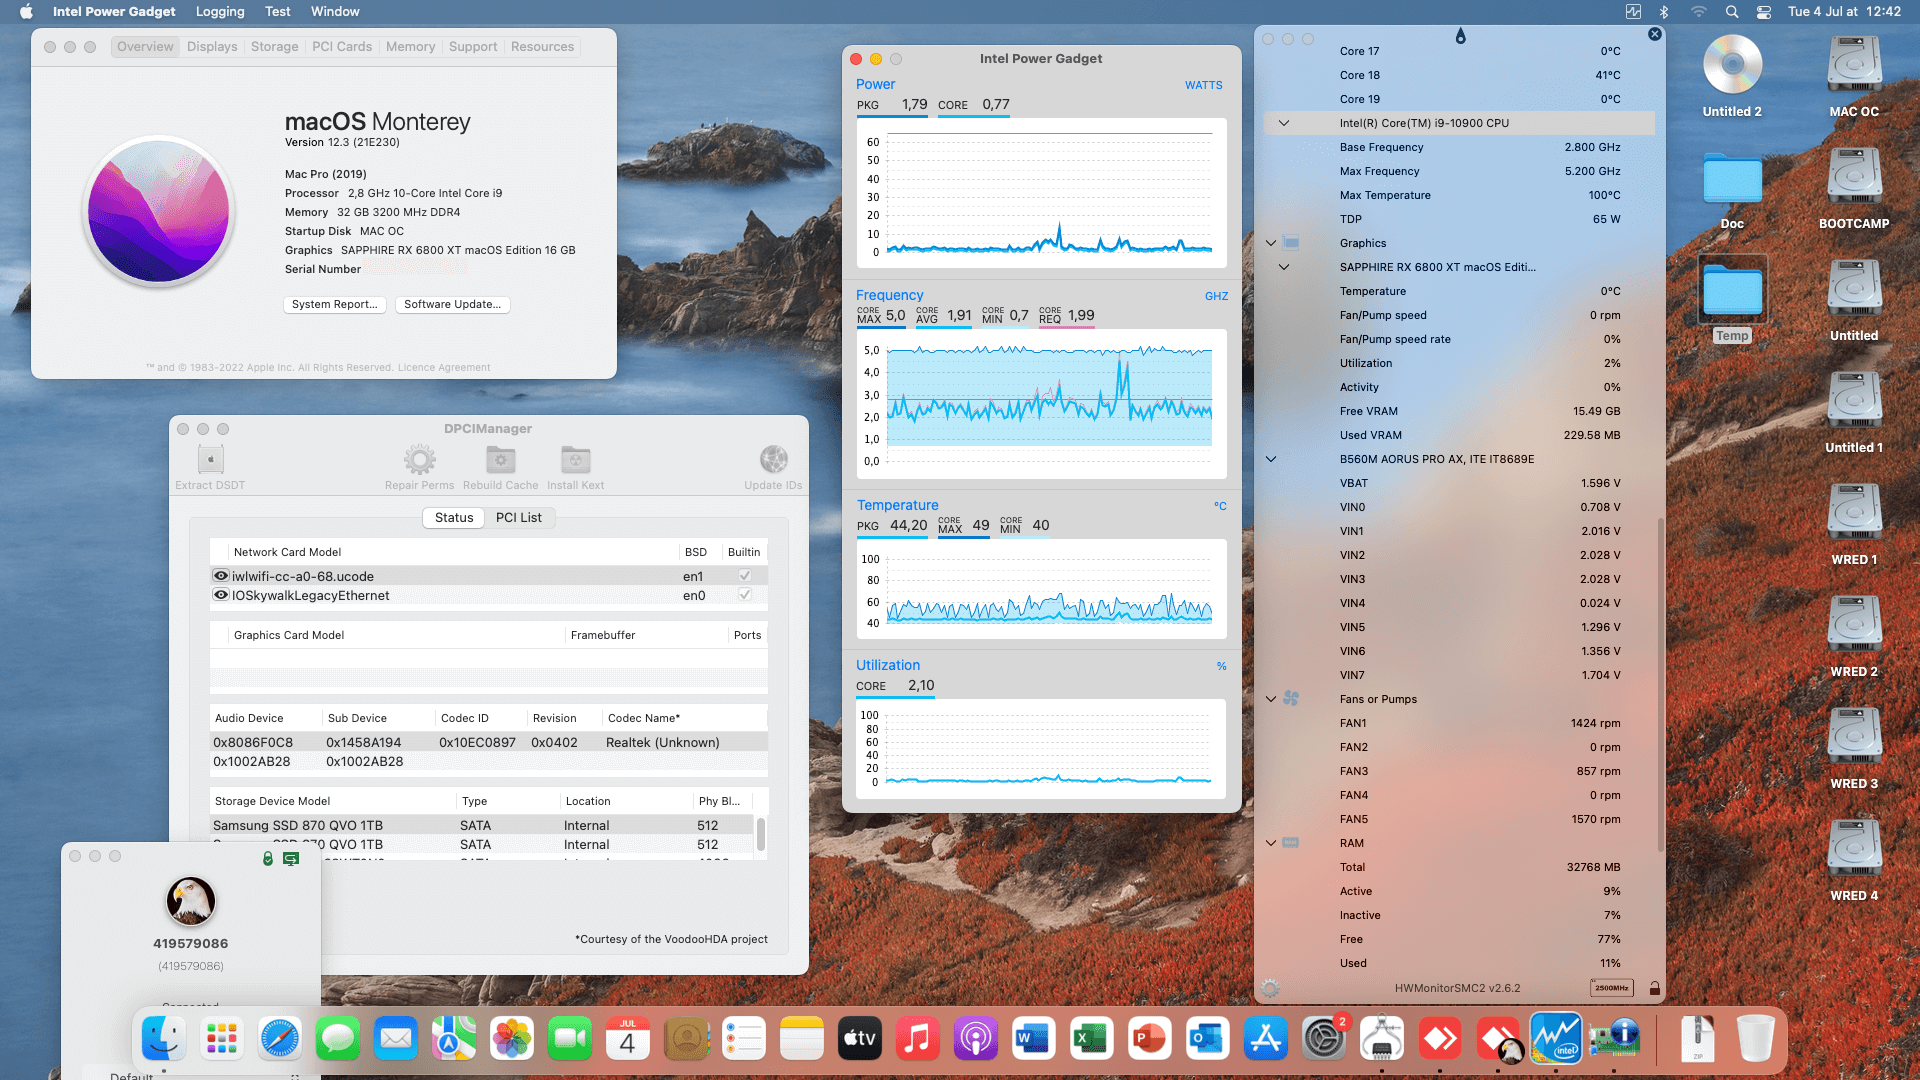Collapse SAPPHIRE RX 6800 XT section
The width and height of the screenshot is (1920, 1080).
pyautogui.click(x=1284, y=267)
